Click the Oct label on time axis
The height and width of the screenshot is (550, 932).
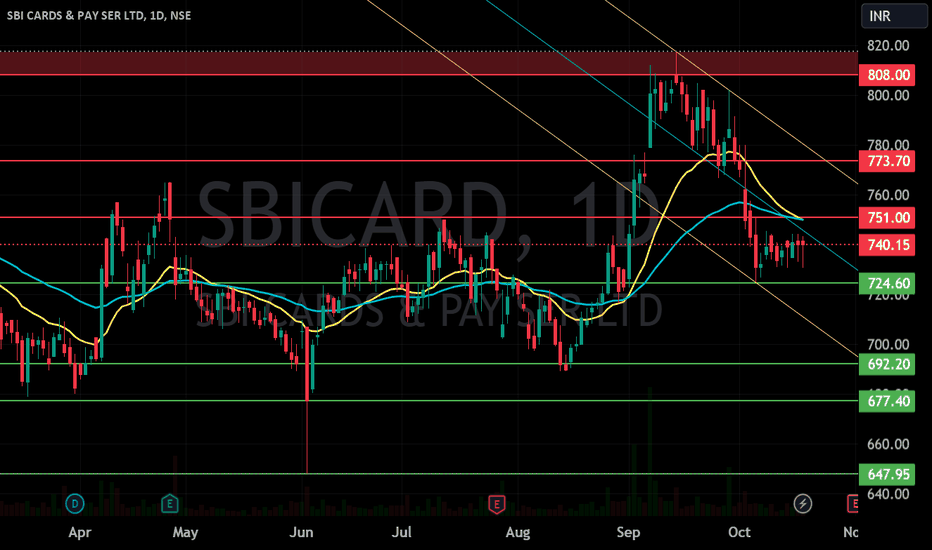739,533
